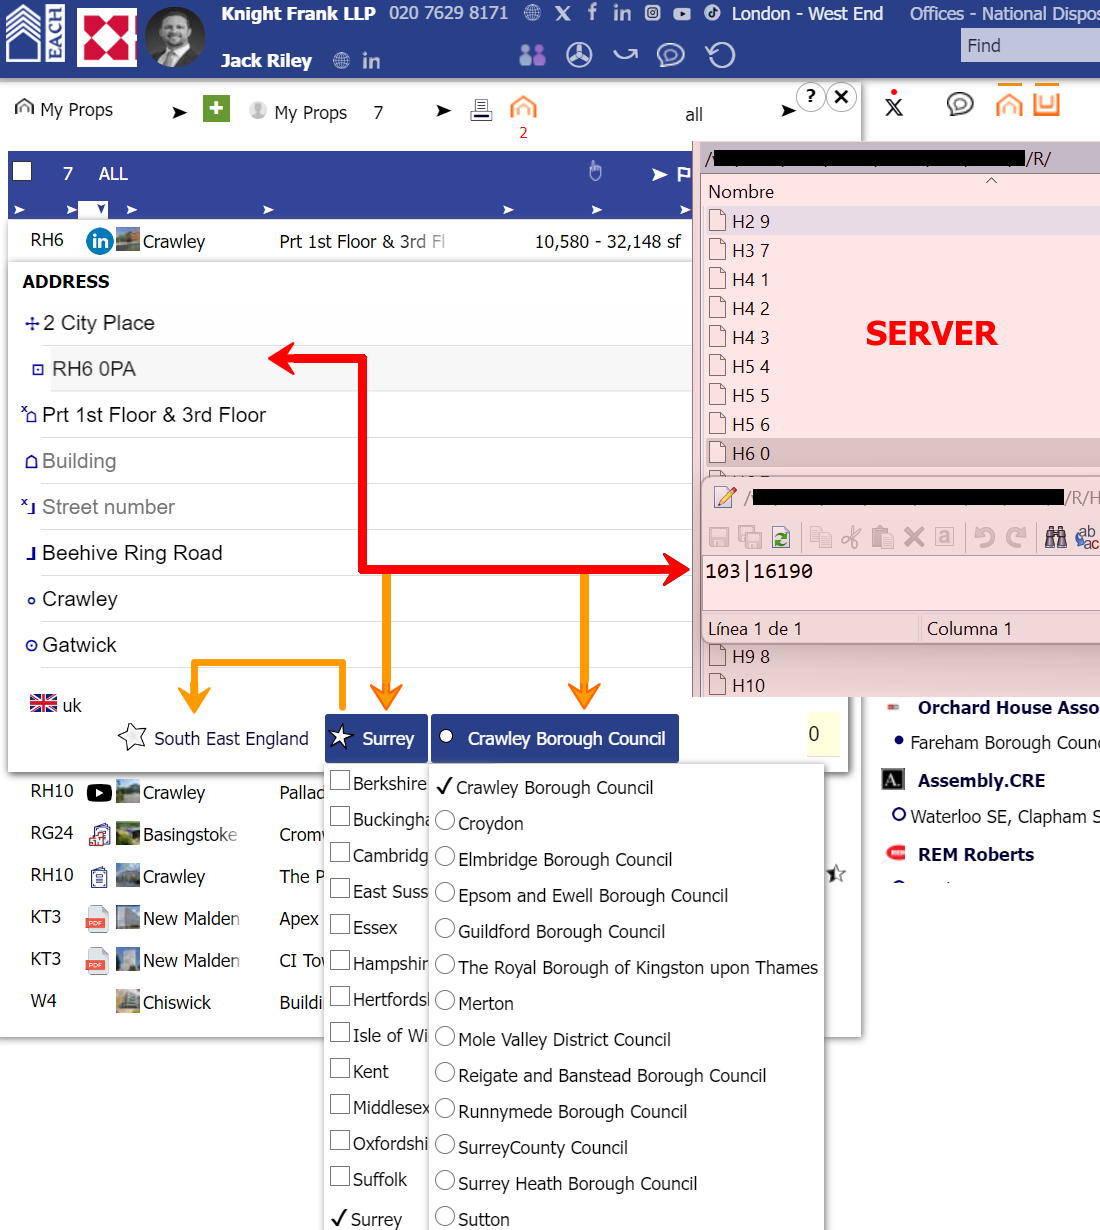Select Mole Valley District Council option

click(445, 1038)
